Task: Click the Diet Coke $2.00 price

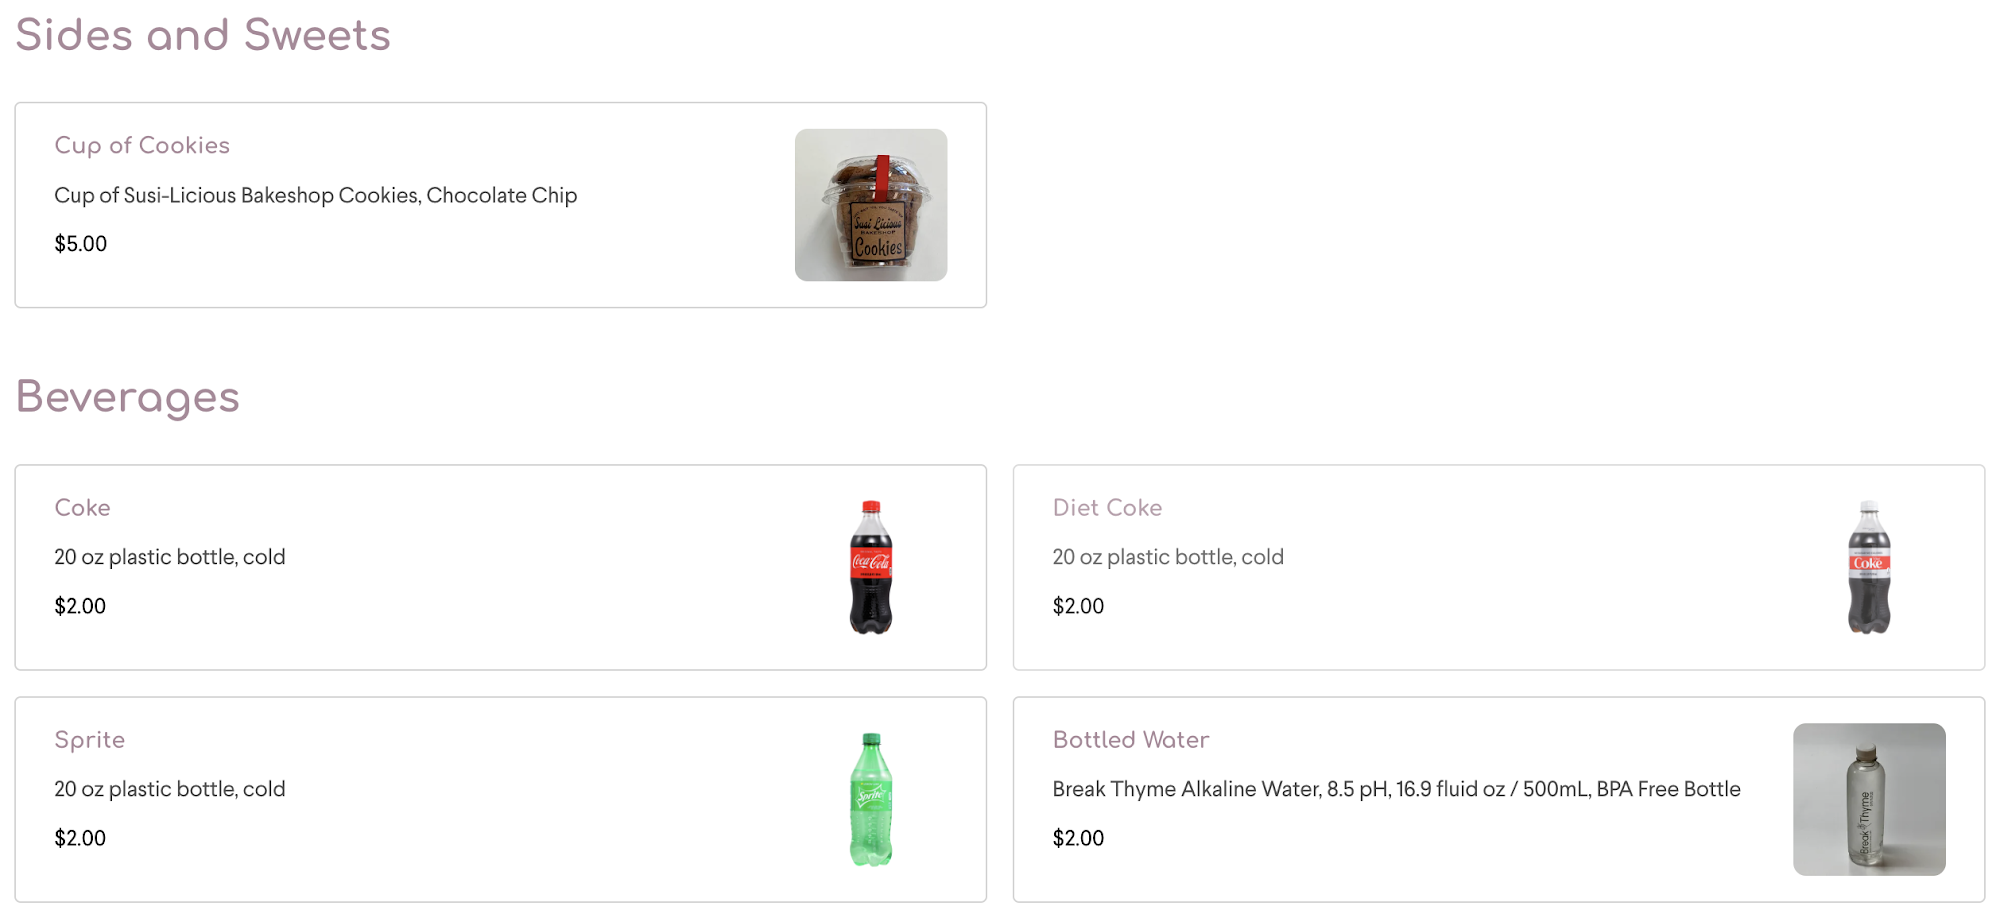Action: pos(1078,606)
